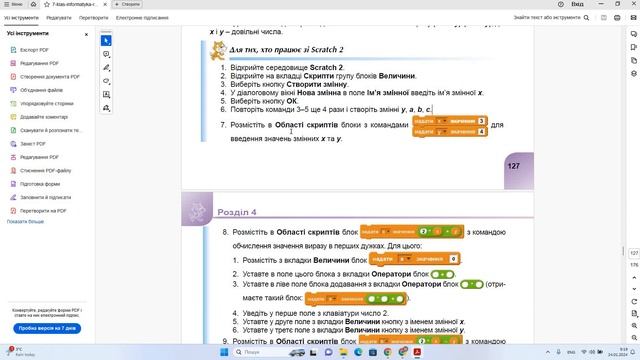Click the page display options icon

point(634,313)
